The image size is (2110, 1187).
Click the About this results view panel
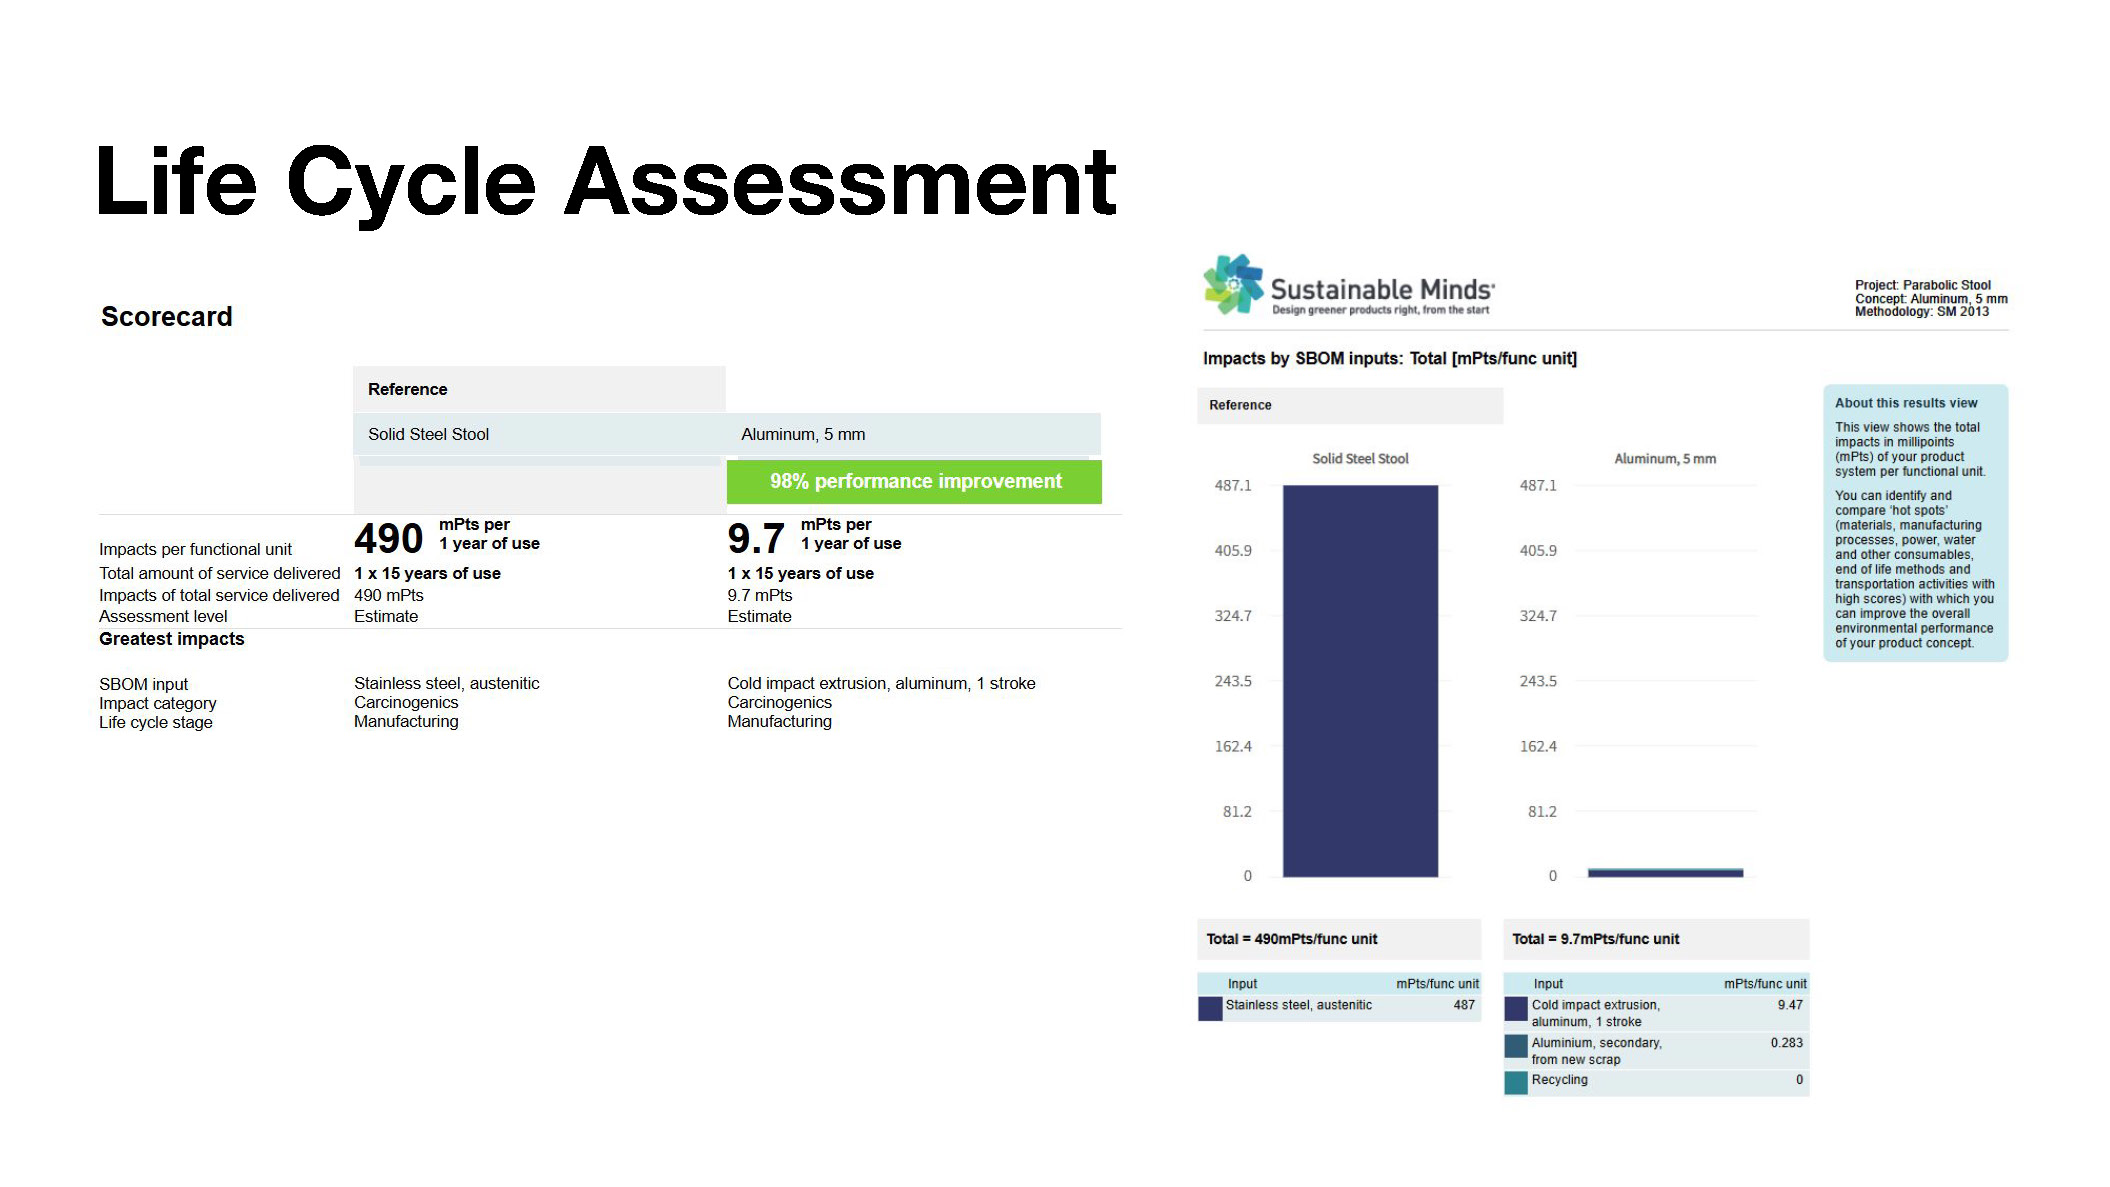pos(1914,523)
